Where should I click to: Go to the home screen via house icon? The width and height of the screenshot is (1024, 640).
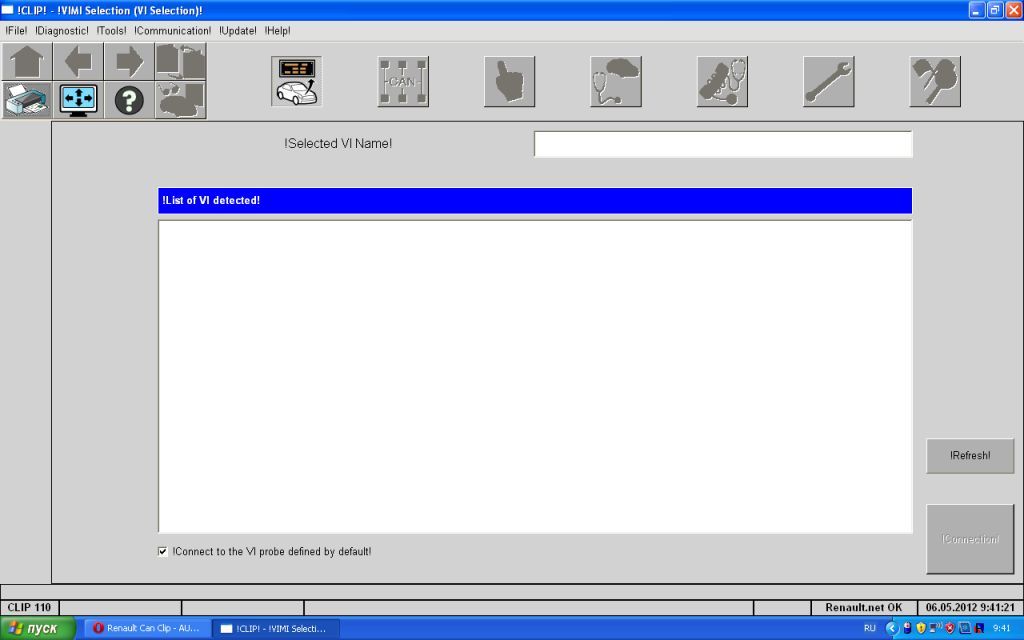(x=27, y=62)
